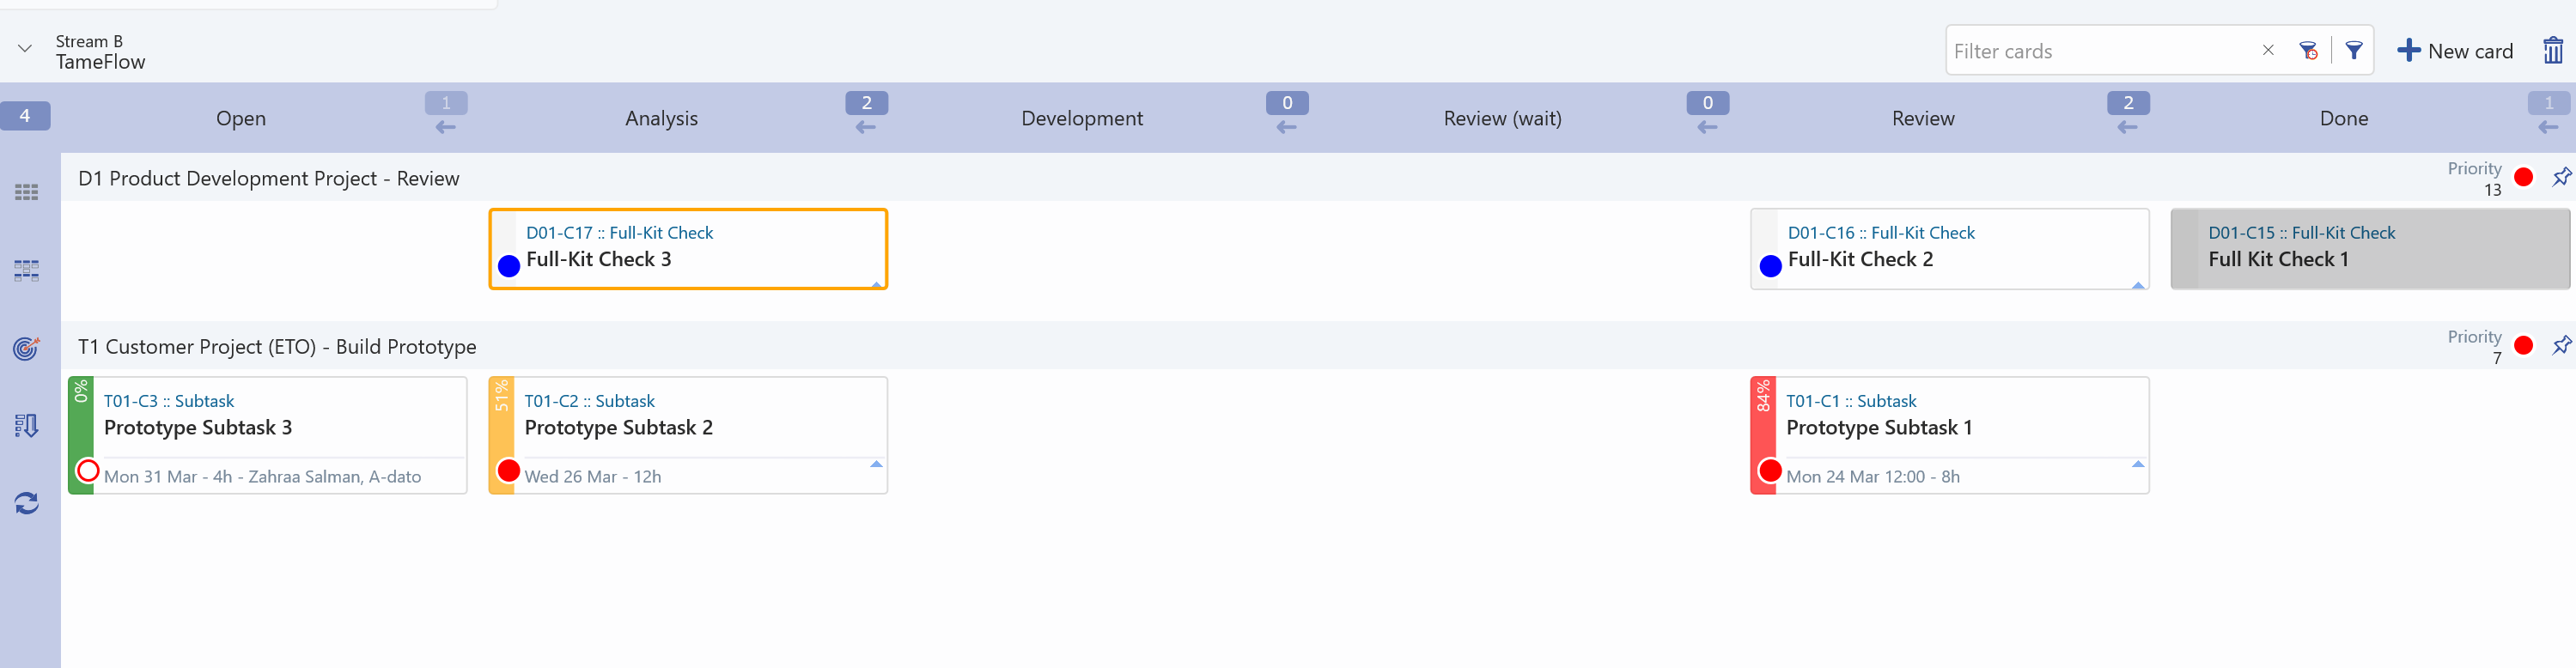
Task: Collapse Analysis column via its arrow
Action: coord(866,127)
